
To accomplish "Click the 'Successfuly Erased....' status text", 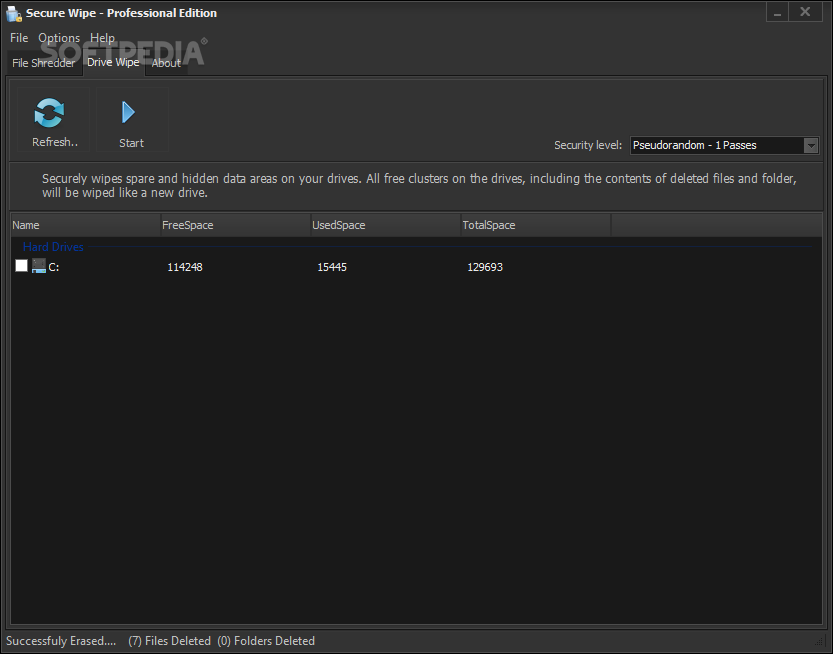I will [x=61, y=641].
